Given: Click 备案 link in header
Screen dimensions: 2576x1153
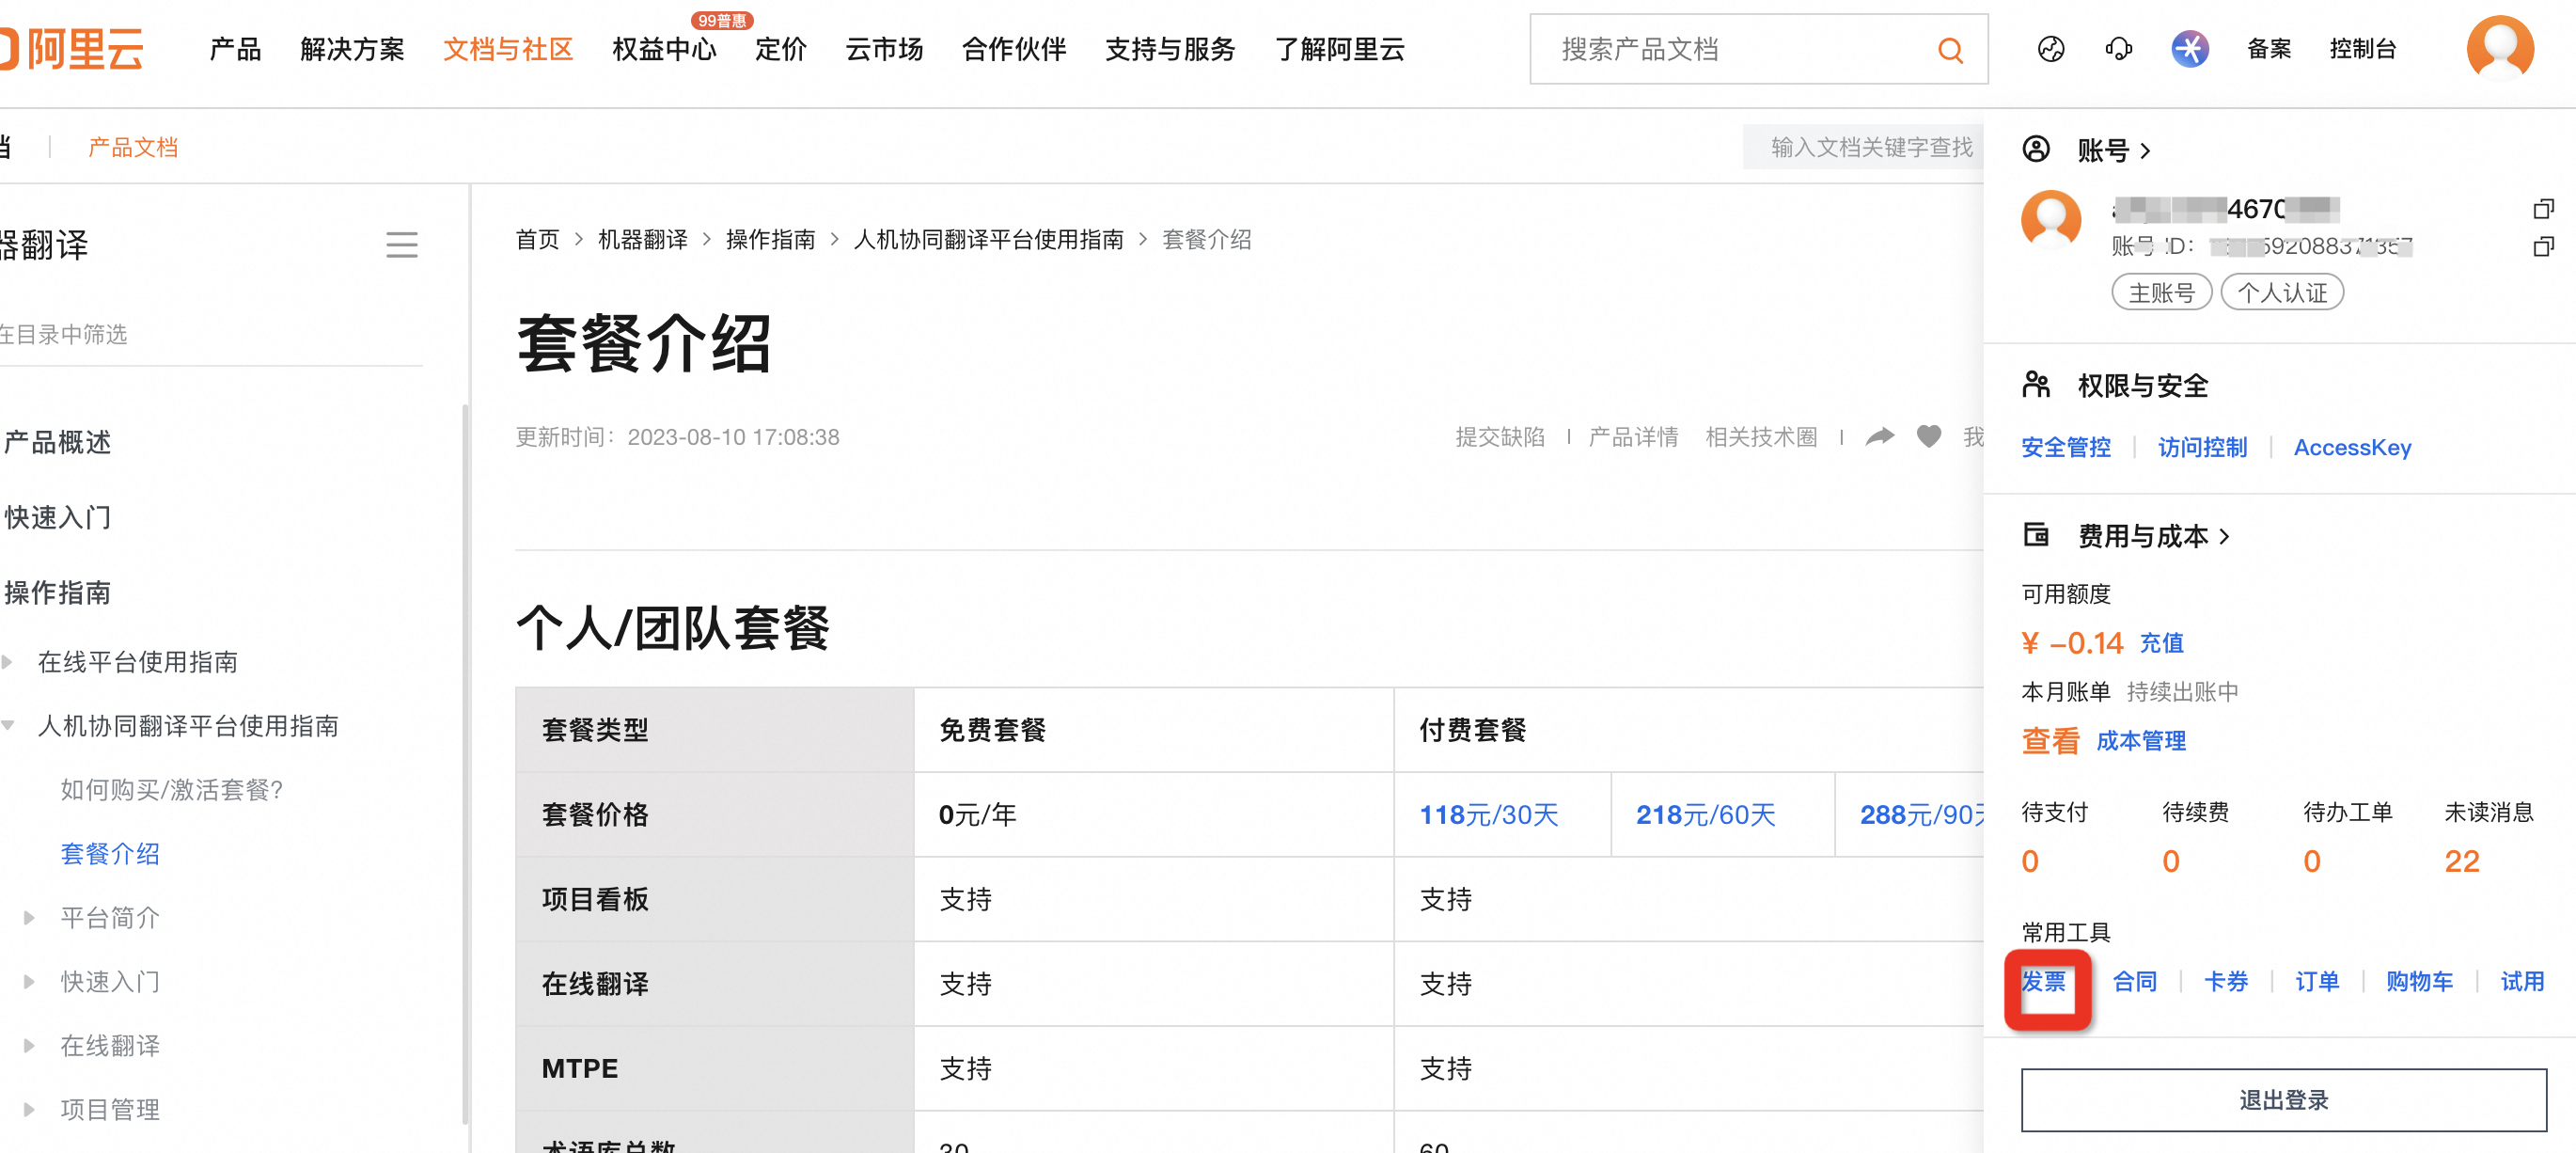Looking at the screenshot, I should 2269,49.
